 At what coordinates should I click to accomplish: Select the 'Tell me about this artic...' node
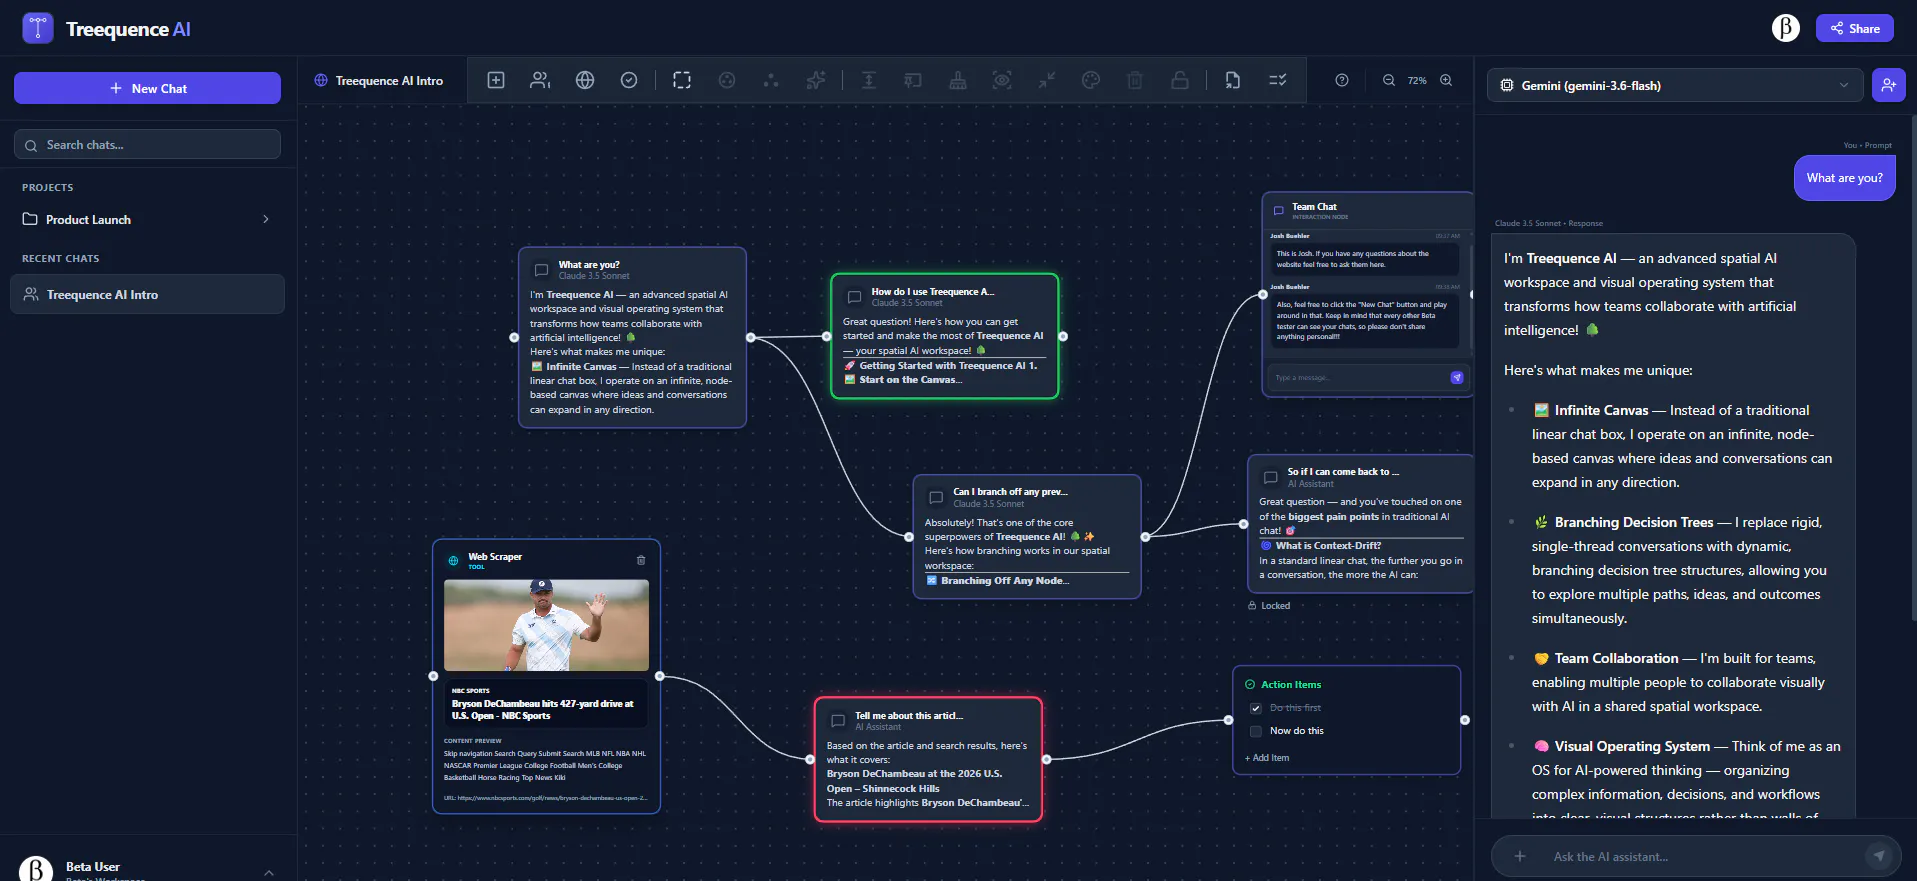[x=929, y=760]
